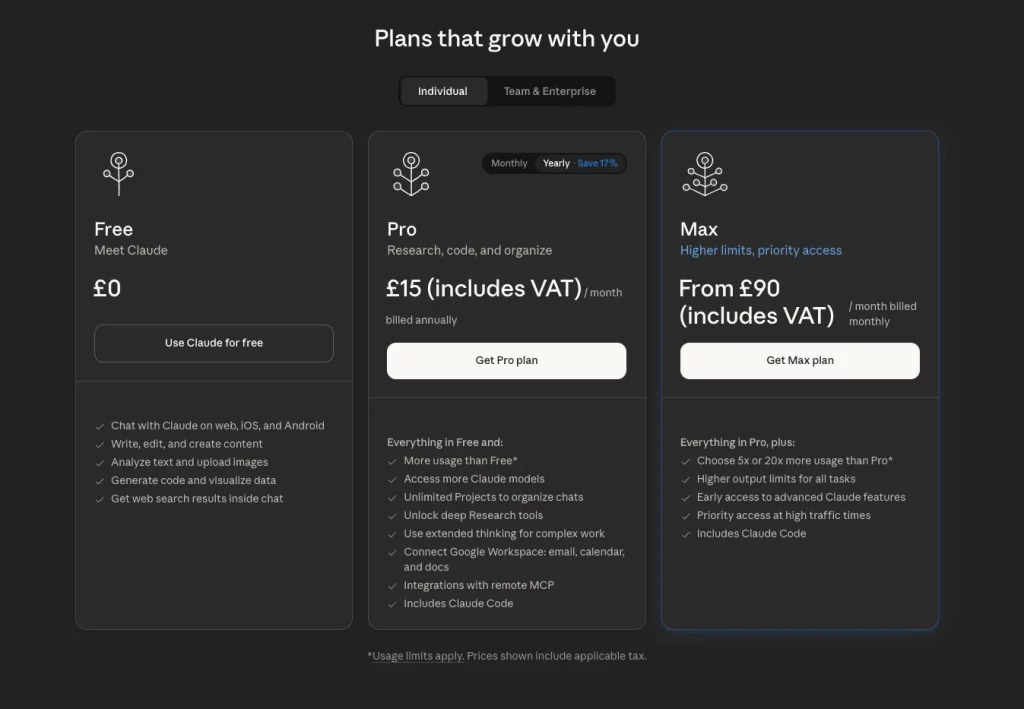Click checkmark next to 'Unlock deep Research tools'

point(393,516)
